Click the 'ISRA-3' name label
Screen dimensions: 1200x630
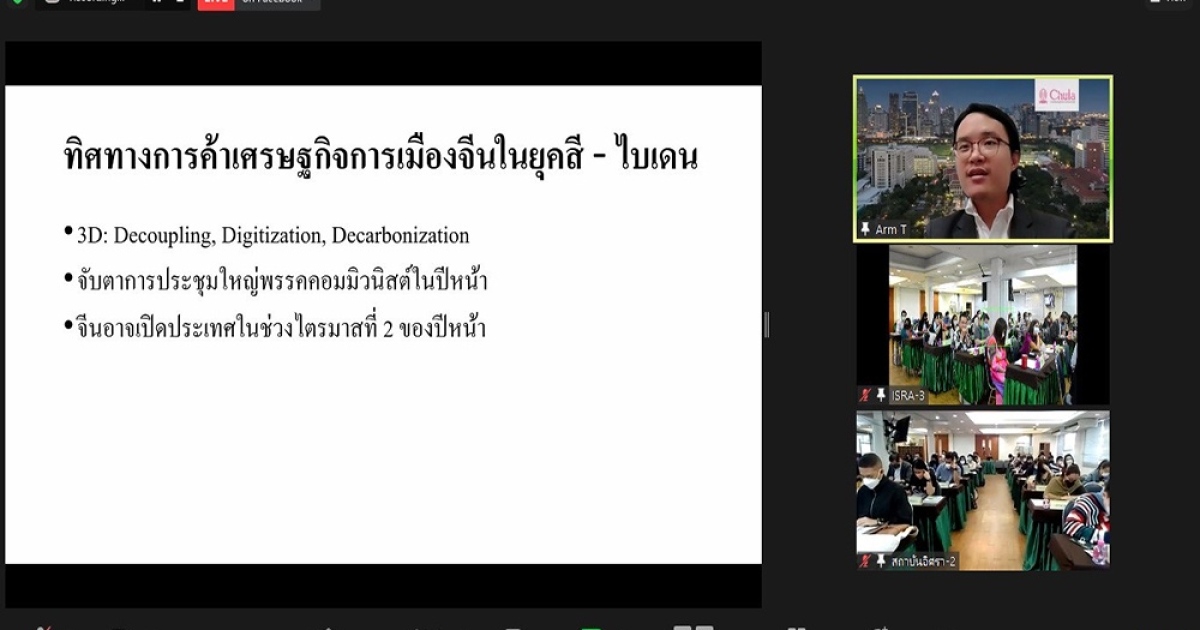(908, 396)
